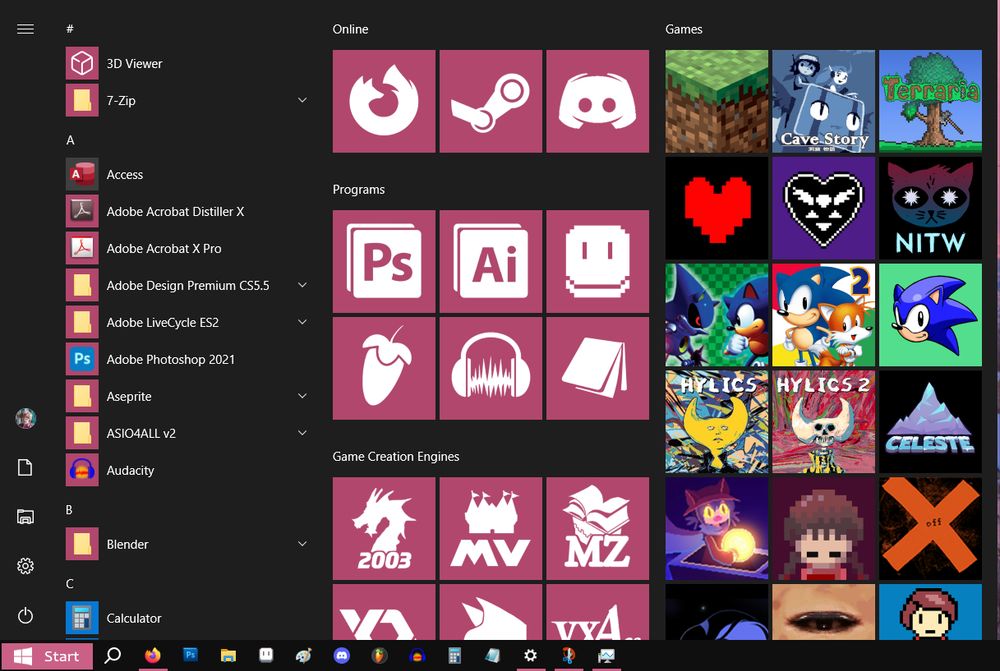Click the 'Games' group title
This screenshot has width=1000, height=671.
coord(684,29)
